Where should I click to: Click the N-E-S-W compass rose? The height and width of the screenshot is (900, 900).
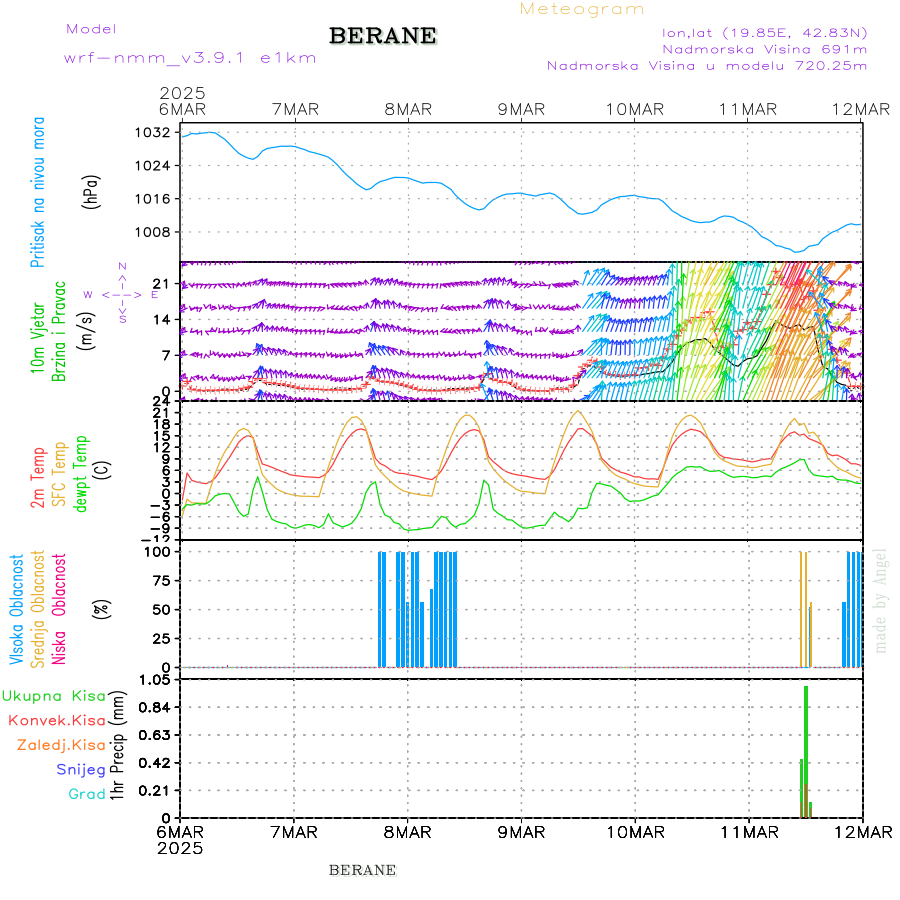click(122, 293)
